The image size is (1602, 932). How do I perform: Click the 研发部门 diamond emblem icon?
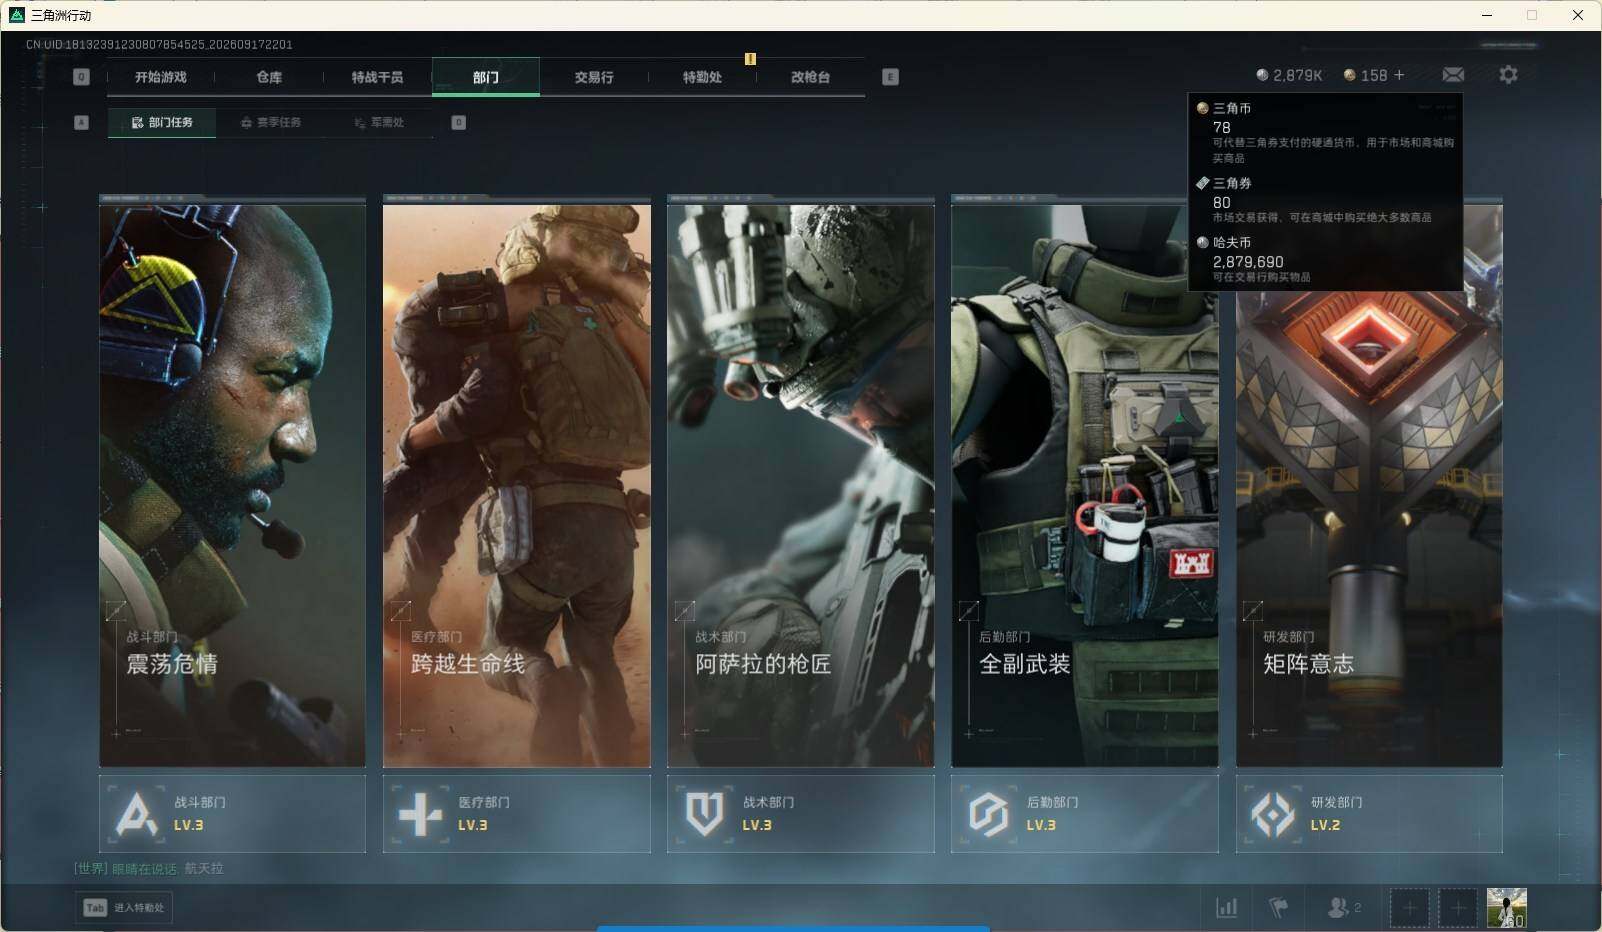1272,814
